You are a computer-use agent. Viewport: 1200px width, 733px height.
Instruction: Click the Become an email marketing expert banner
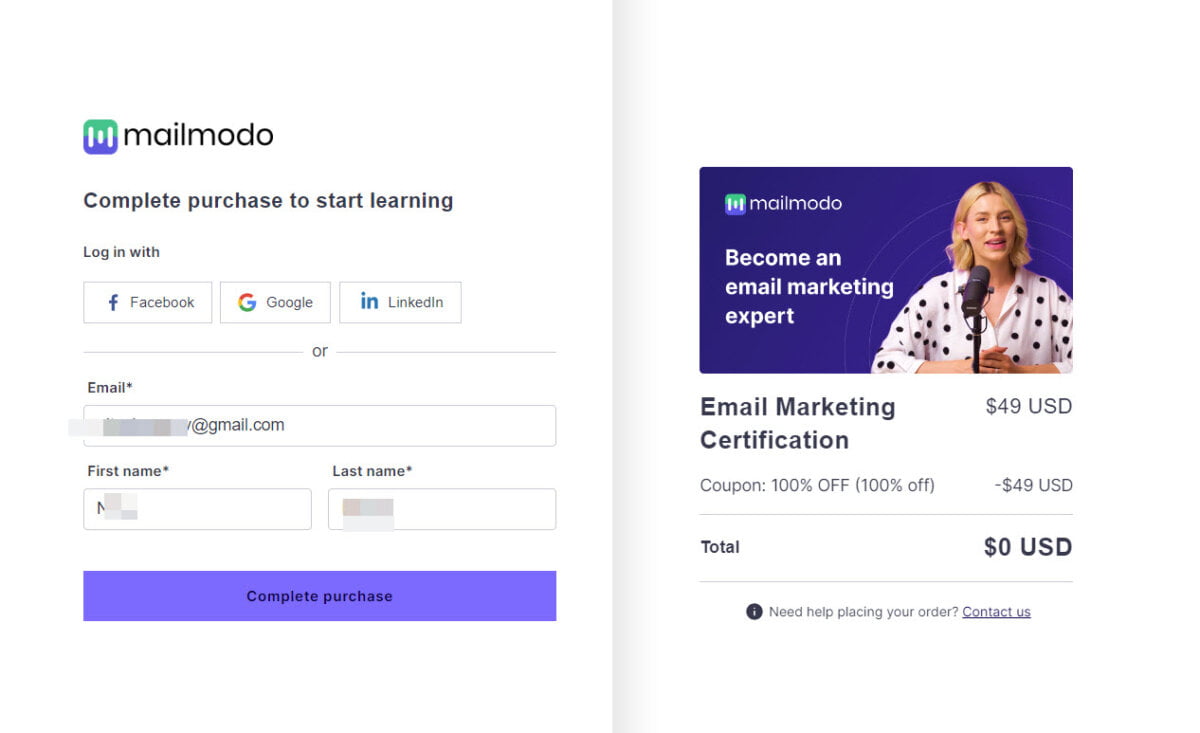(886, 270)
